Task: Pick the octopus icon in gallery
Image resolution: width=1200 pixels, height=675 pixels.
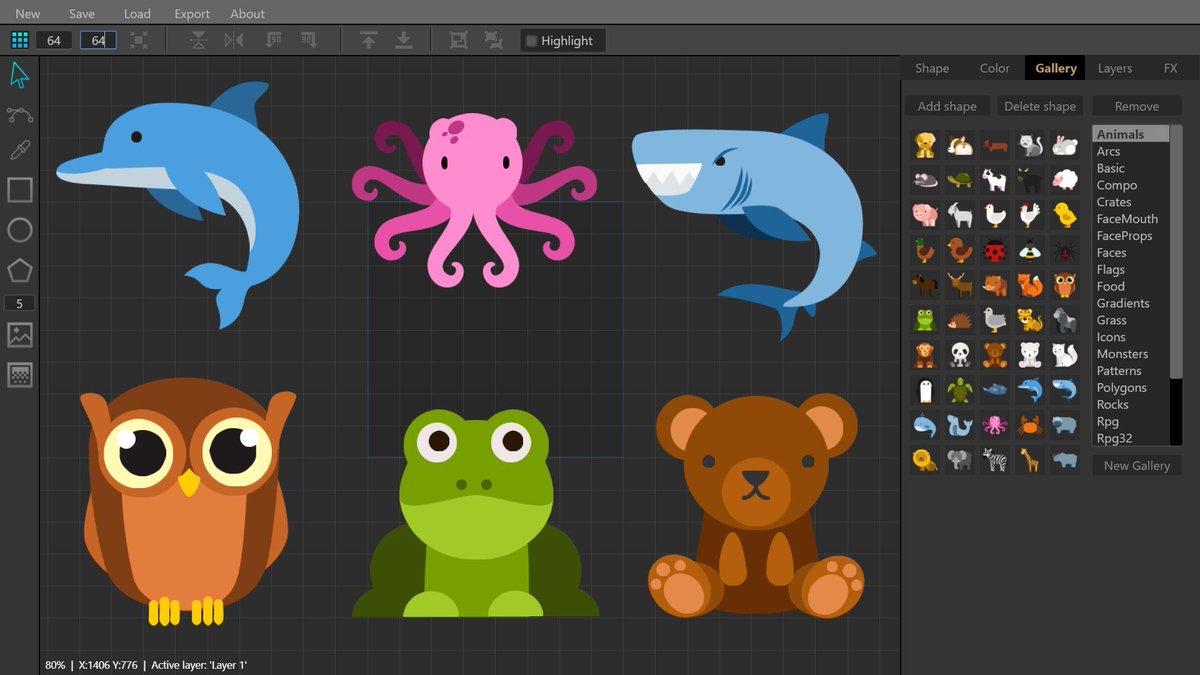Action: pos(995,425)
